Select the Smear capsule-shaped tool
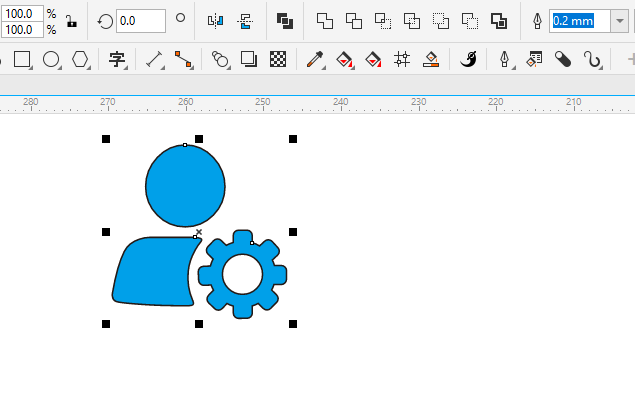This screenshot has height=414, width=635. pos(563,59)
